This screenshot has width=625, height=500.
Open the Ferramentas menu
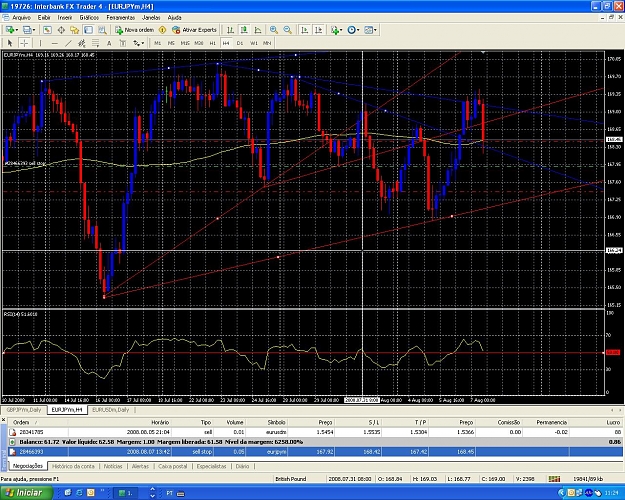click(x=120, y=18)
